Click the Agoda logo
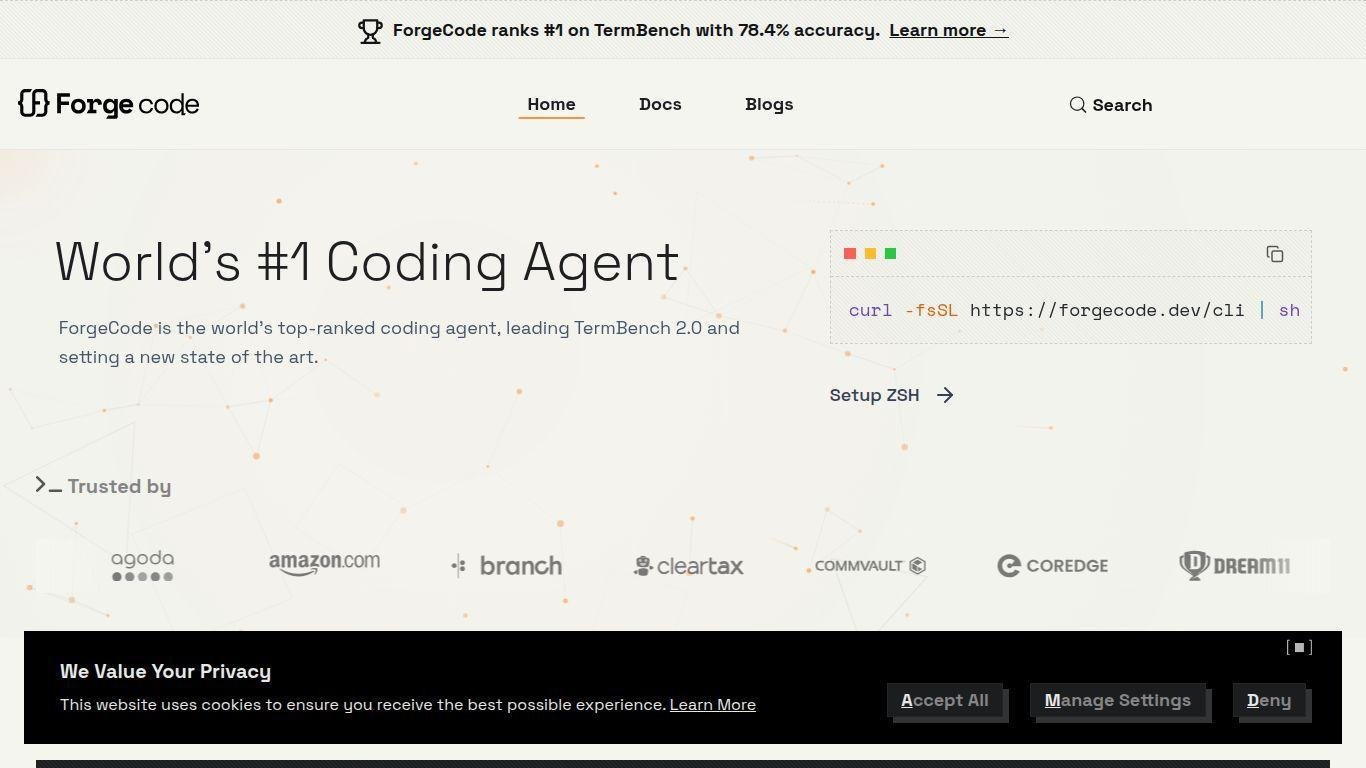The height and width of the screenshot is (768, 1366). (142, 565)
